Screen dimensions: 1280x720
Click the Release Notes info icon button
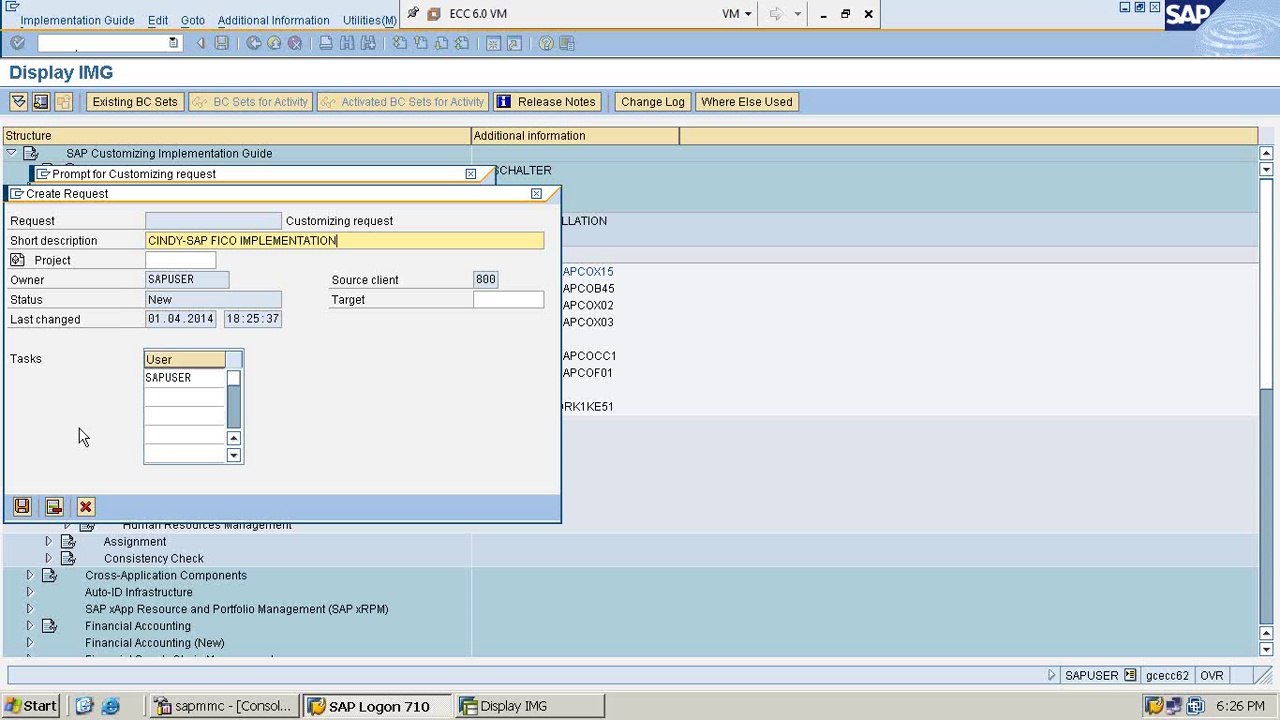pos(547,101)
